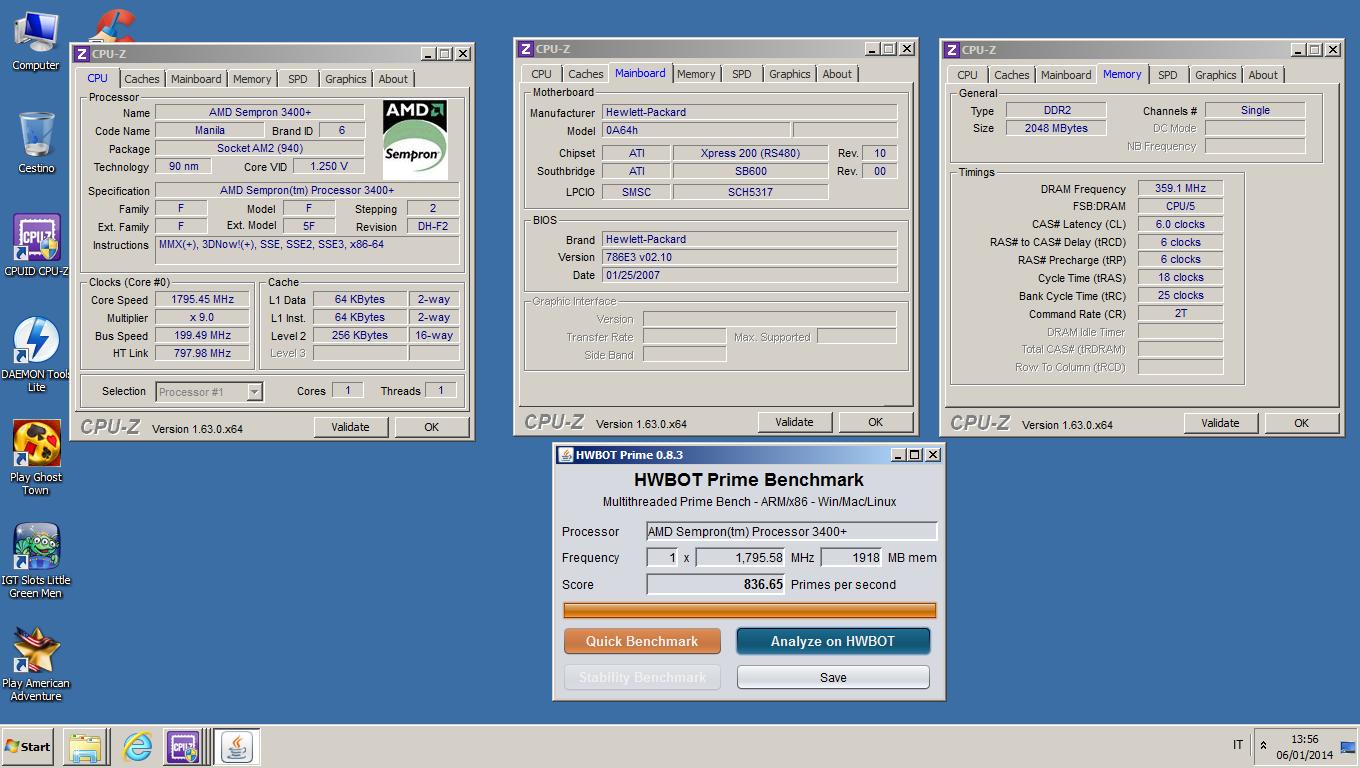Click the Bus Speed value 199.49 MHz
1360x768 pixels.
[204, 336]
